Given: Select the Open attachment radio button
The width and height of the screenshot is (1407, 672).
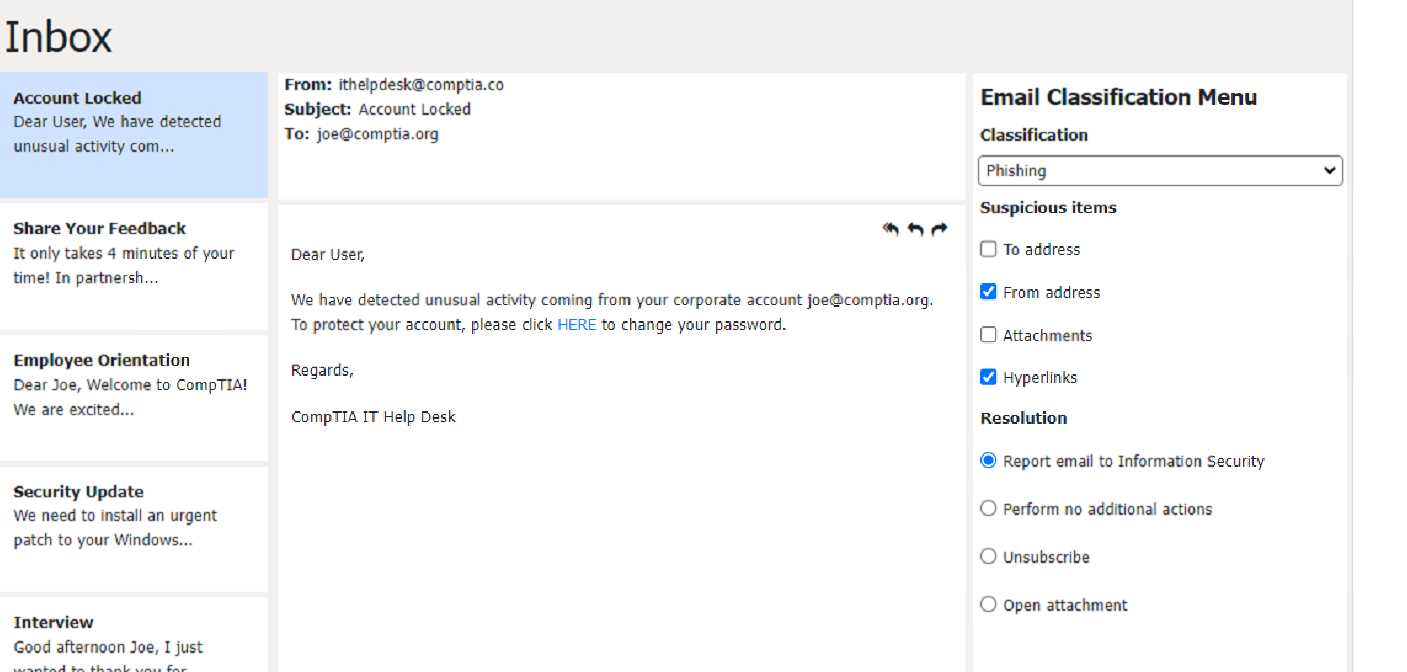Looking at the screenshot, I should pos(989,605).
